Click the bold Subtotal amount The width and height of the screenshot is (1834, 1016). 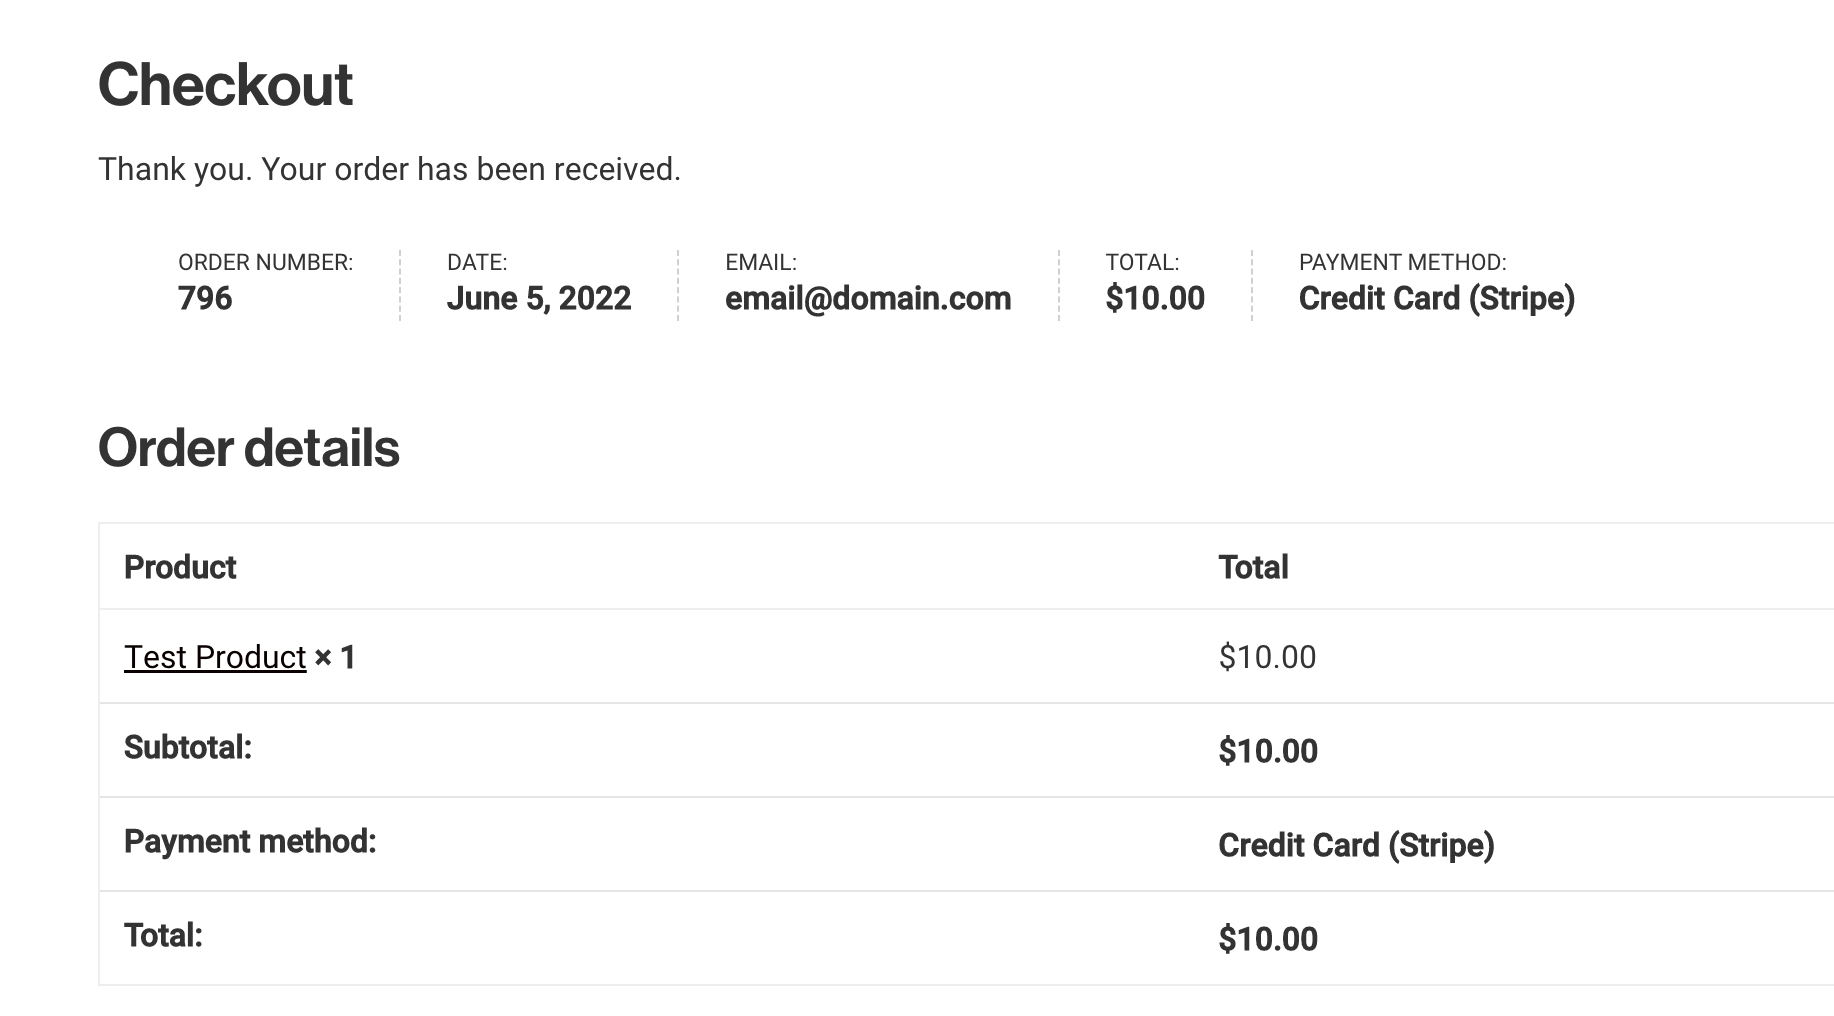pyautogui.click(x=1267, y=751)
